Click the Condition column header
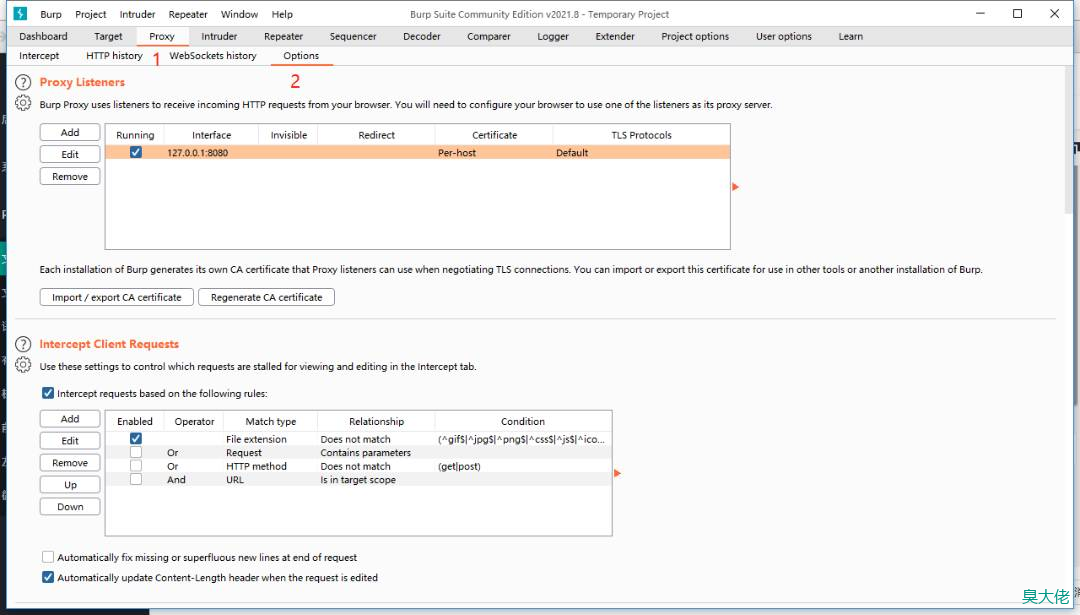The width and height of the screenshot is (1080, 615). click(523, 421)
